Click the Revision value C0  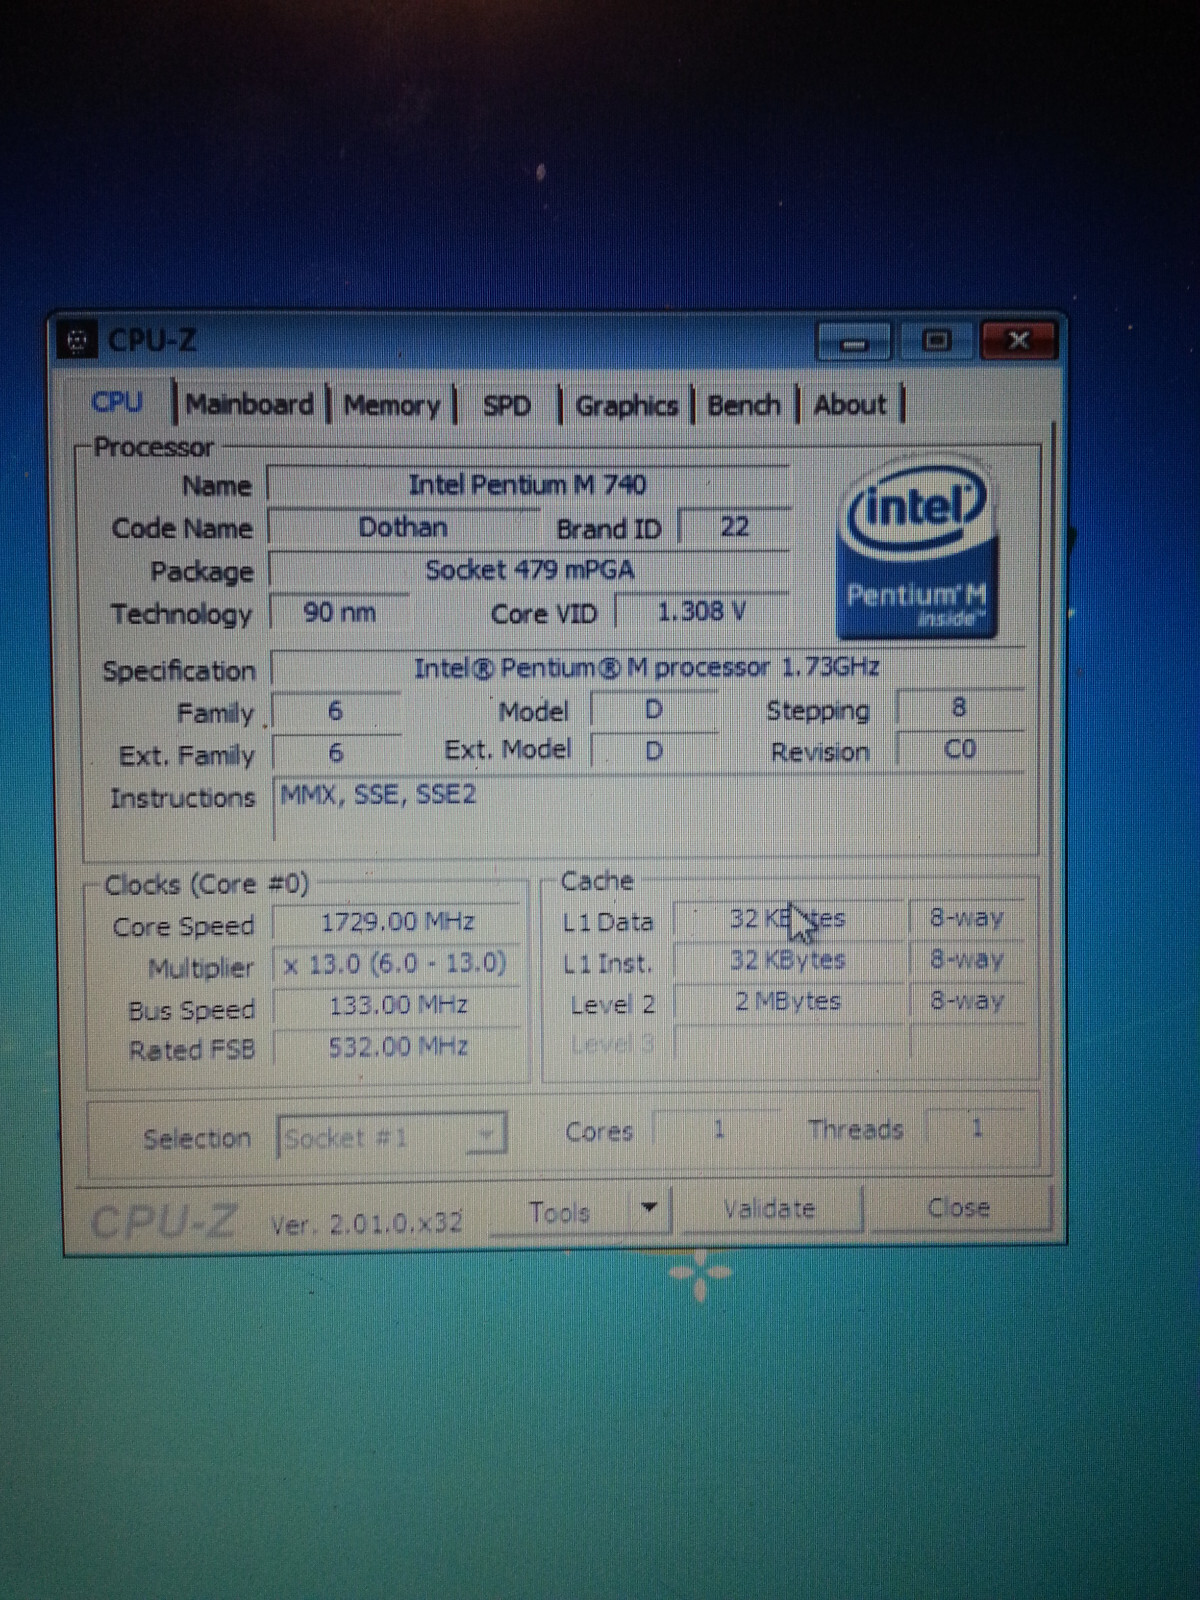coord(959,749)
